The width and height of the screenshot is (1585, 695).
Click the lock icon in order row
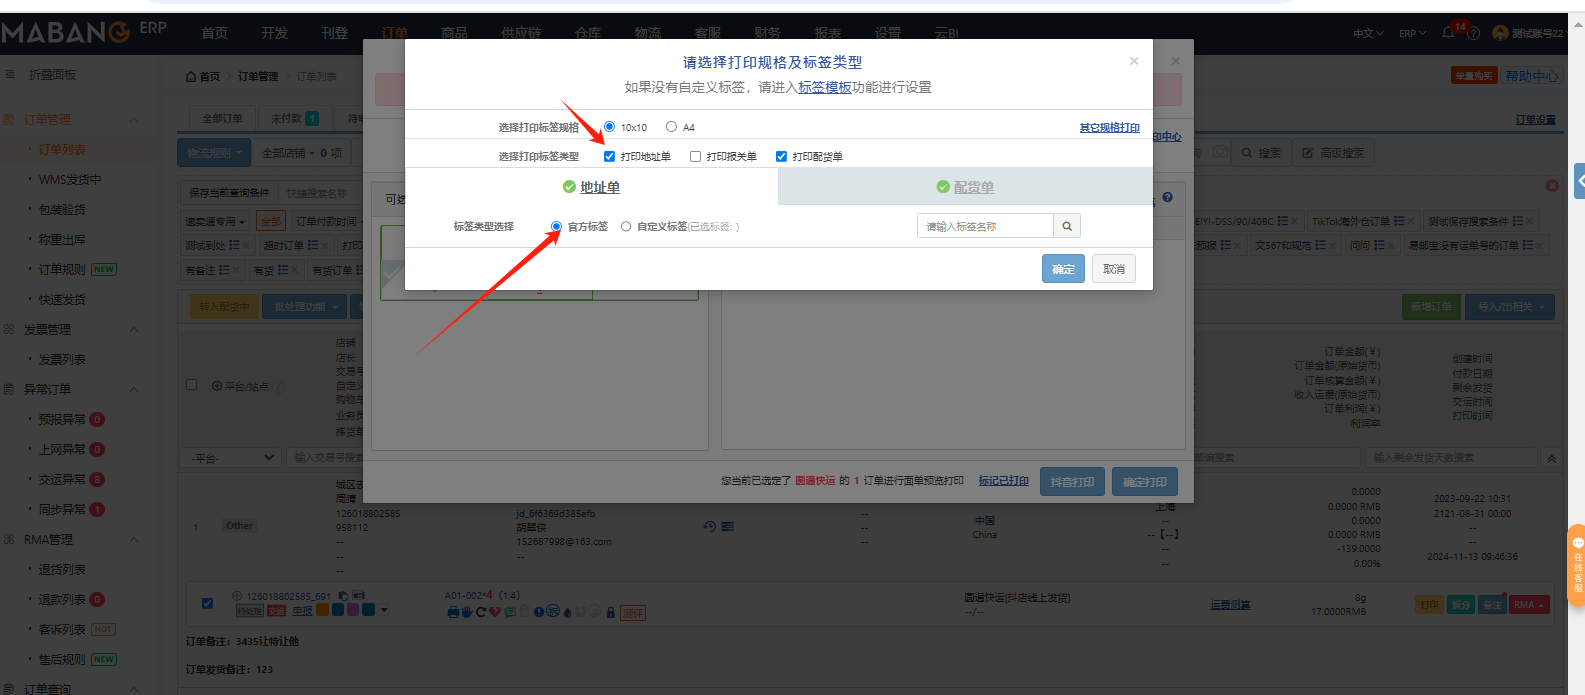tap(611, 612)
